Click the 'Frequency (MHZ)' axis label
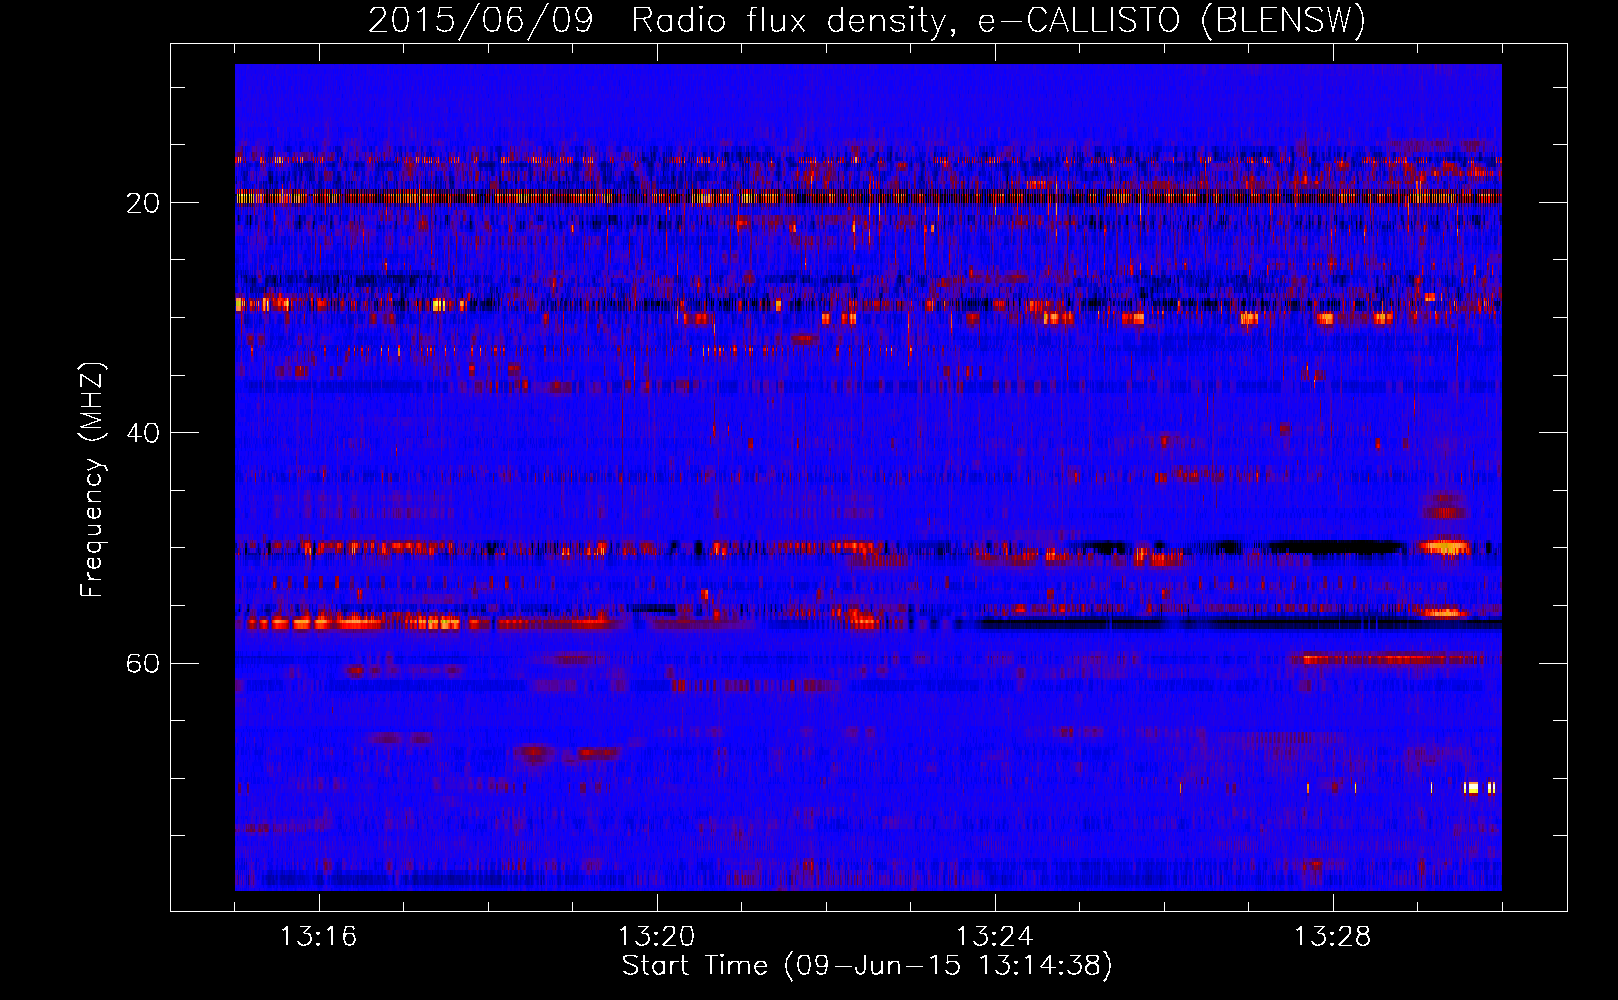 click(92, 480)
